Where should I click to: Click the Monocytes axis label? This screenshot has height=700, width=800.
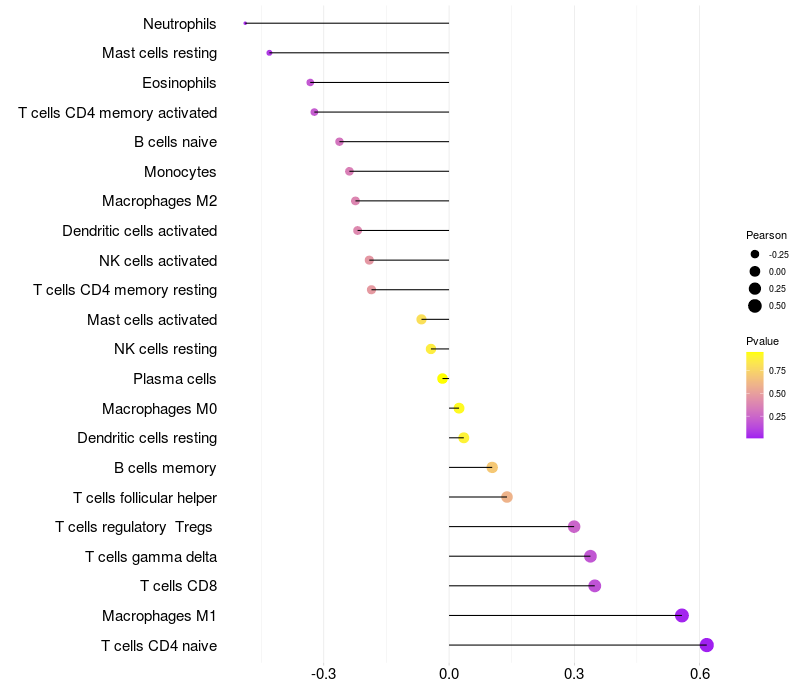coord(180,172)
